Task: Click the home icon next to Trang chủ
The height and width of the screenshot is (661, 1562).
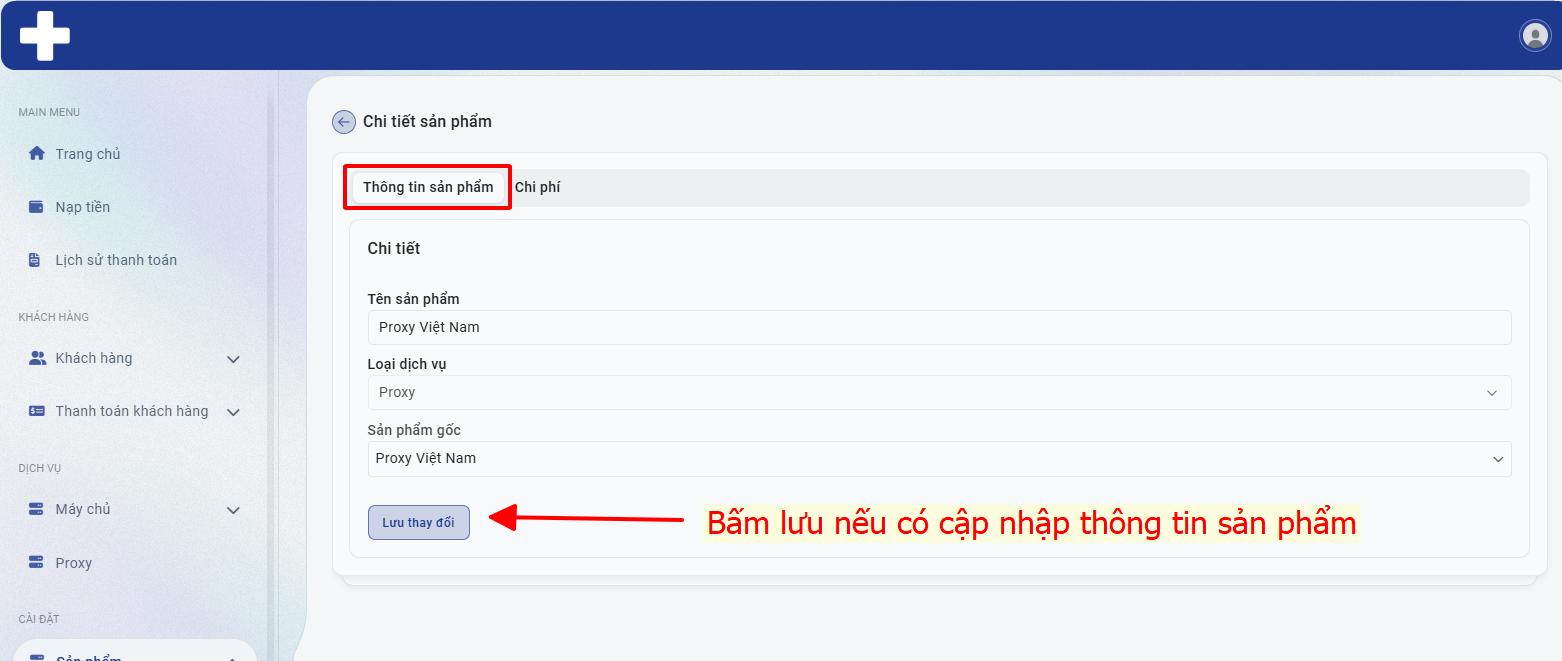Action: tap(37, 153)
